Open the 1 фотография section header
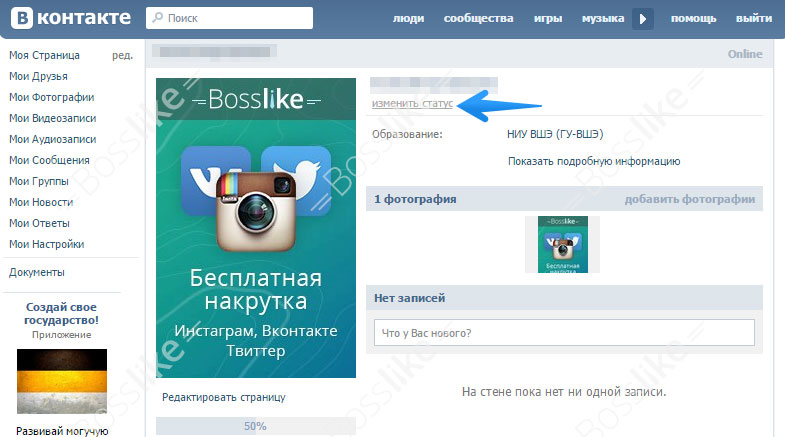The height and width of the screenshot is (437, 785). 415,199
